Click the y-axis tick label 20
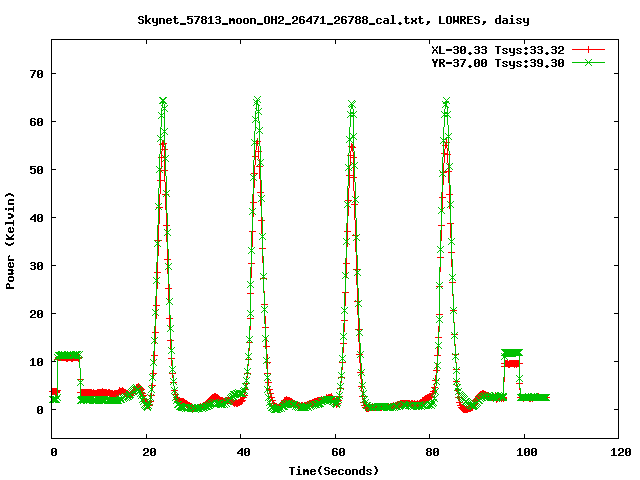 36,314
